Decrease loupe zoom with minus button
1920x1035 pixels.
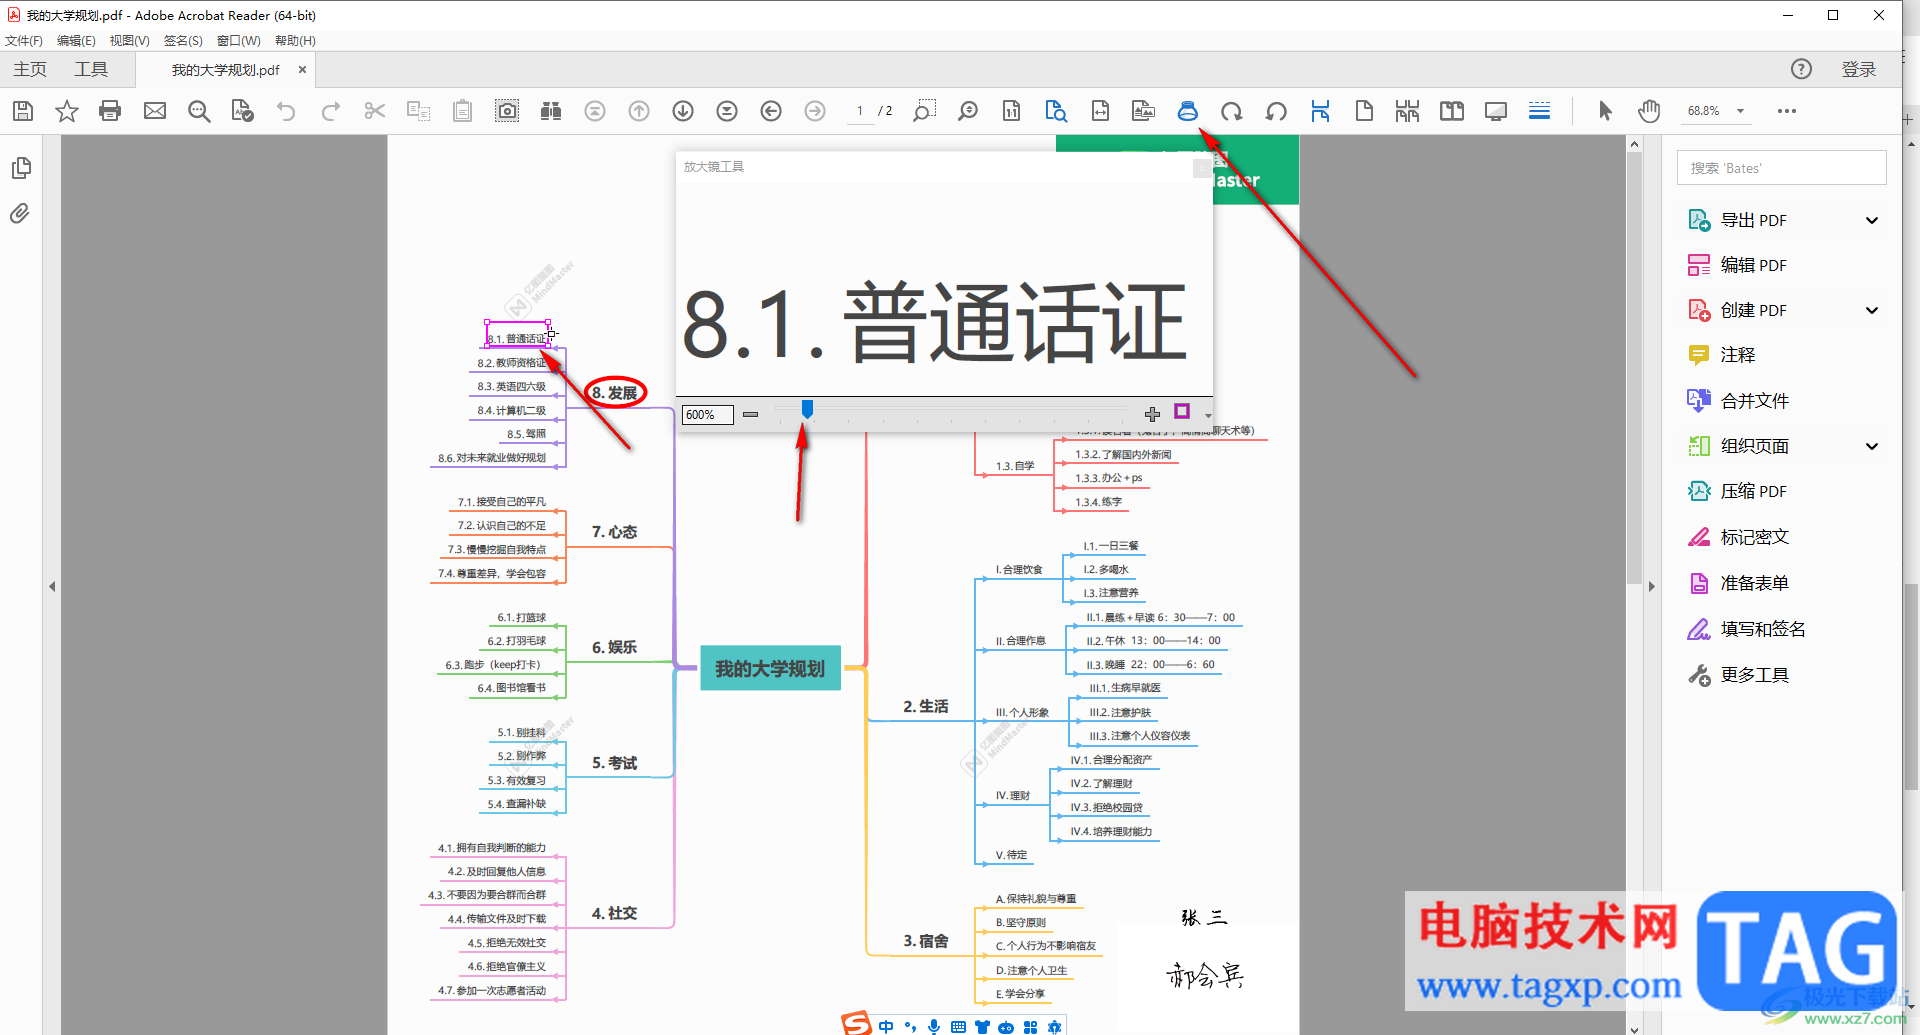pos(750,414)
